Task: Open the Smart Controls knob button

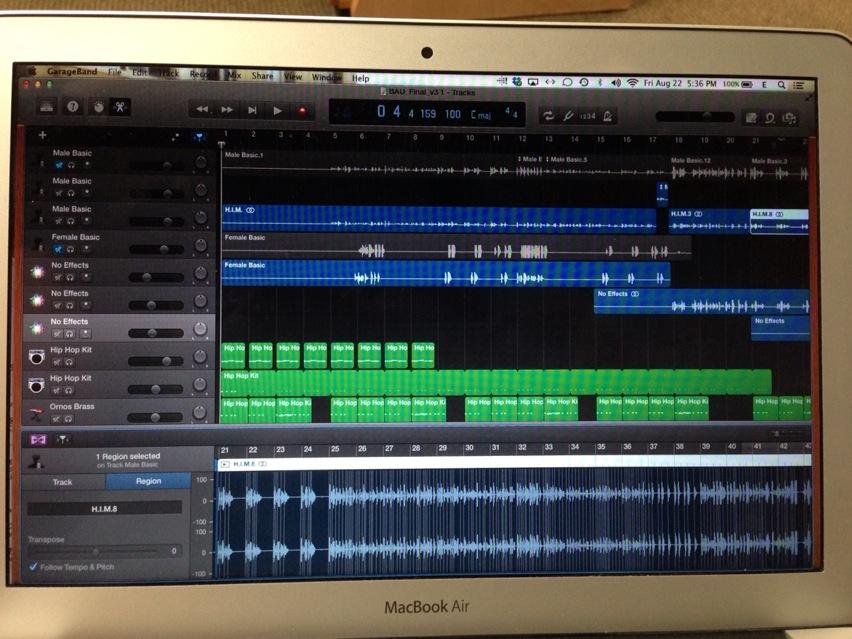Action: pos(98,107)
